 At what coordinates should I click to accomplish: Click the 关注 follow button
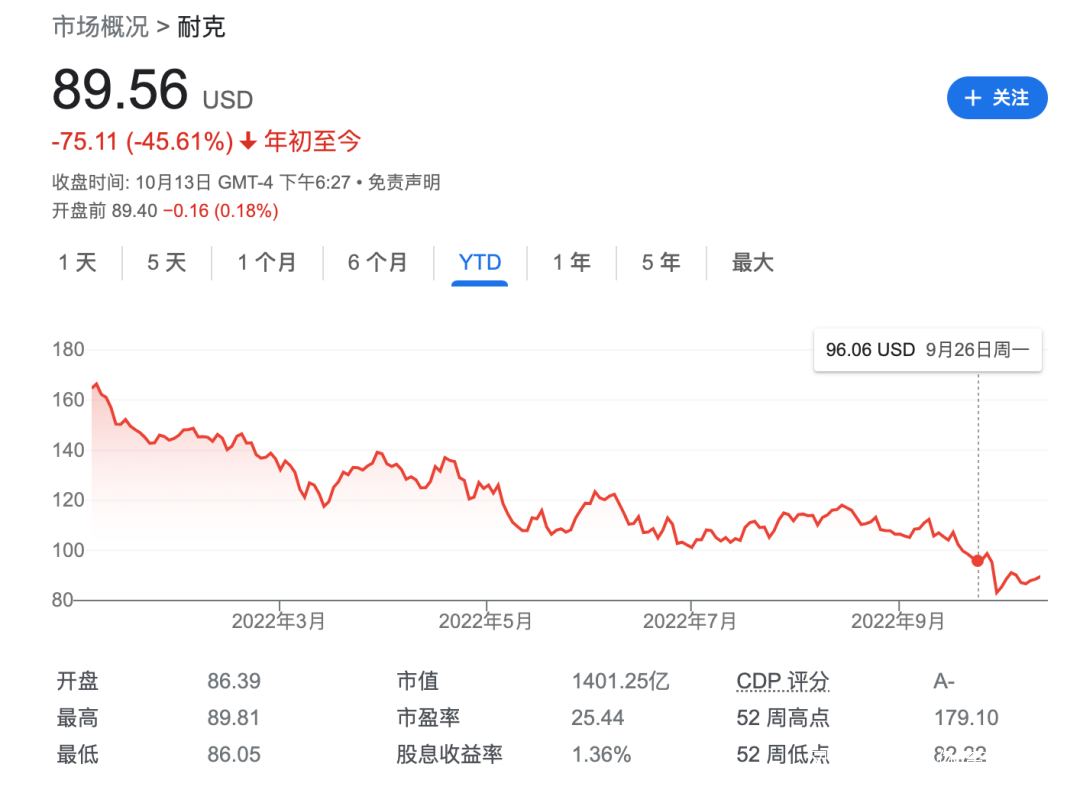pos(997,98)
